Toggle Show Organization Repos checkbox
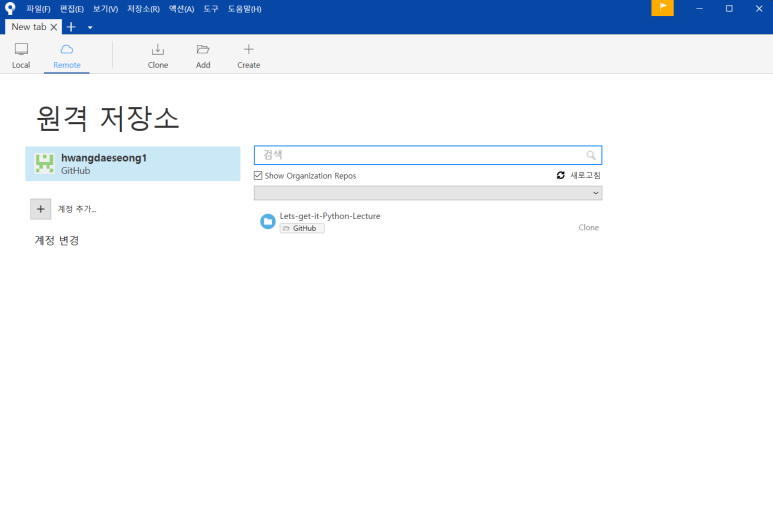This screenshot has height=505, width=773. click(258, 176)
